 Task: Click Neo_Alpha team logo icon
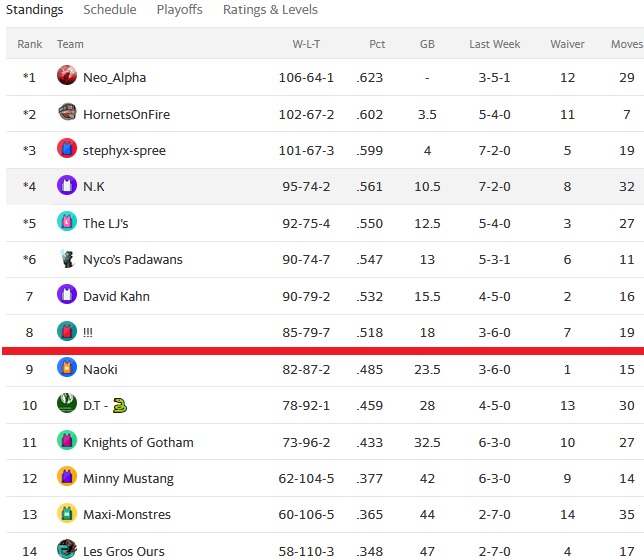(x=67, y=75)
